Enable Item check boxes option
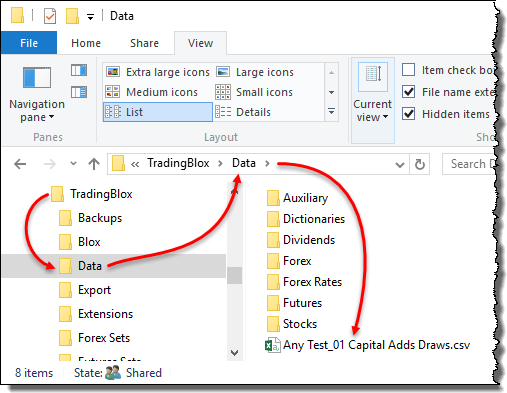Image resolution: width=507 pixels, height=393 pixels. [x=408, y=70]
